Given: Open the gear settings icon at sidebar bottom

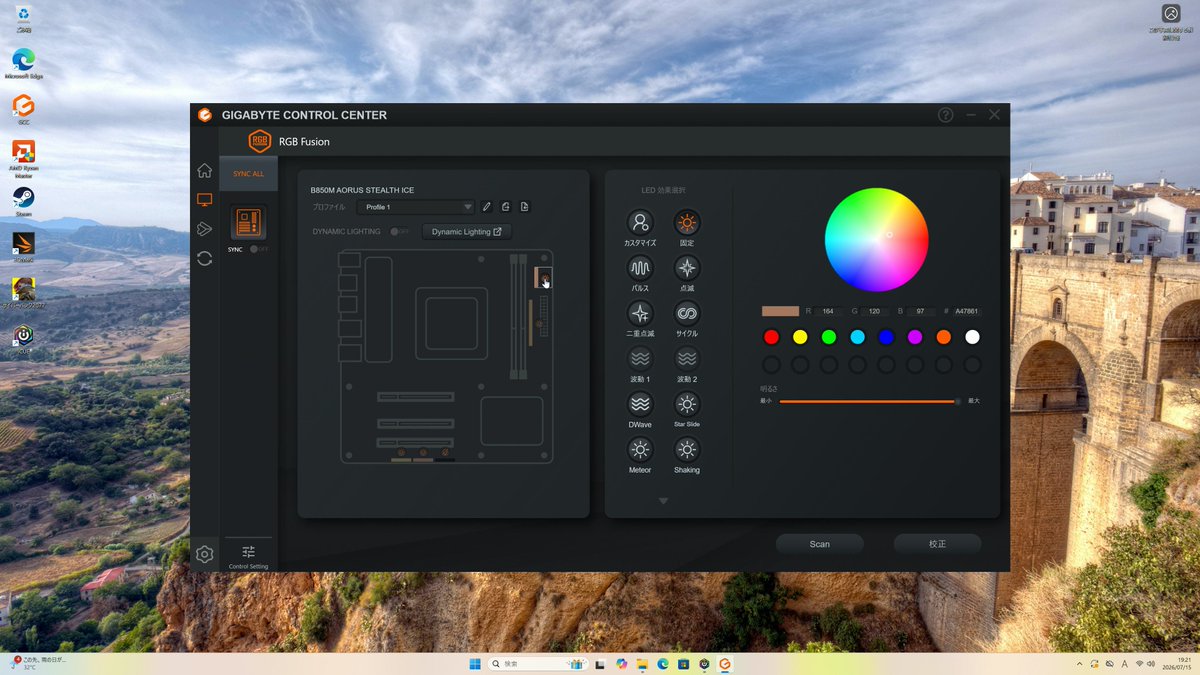Looking at the screenshot, I should point(204,554).
